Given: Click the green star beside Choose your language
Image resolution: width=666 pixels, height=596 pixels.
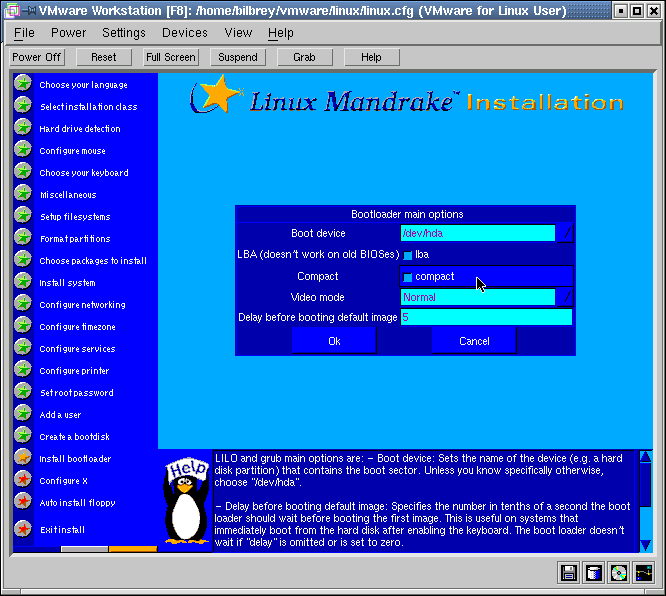Looking at the screenshot, I should pos(22,84).
